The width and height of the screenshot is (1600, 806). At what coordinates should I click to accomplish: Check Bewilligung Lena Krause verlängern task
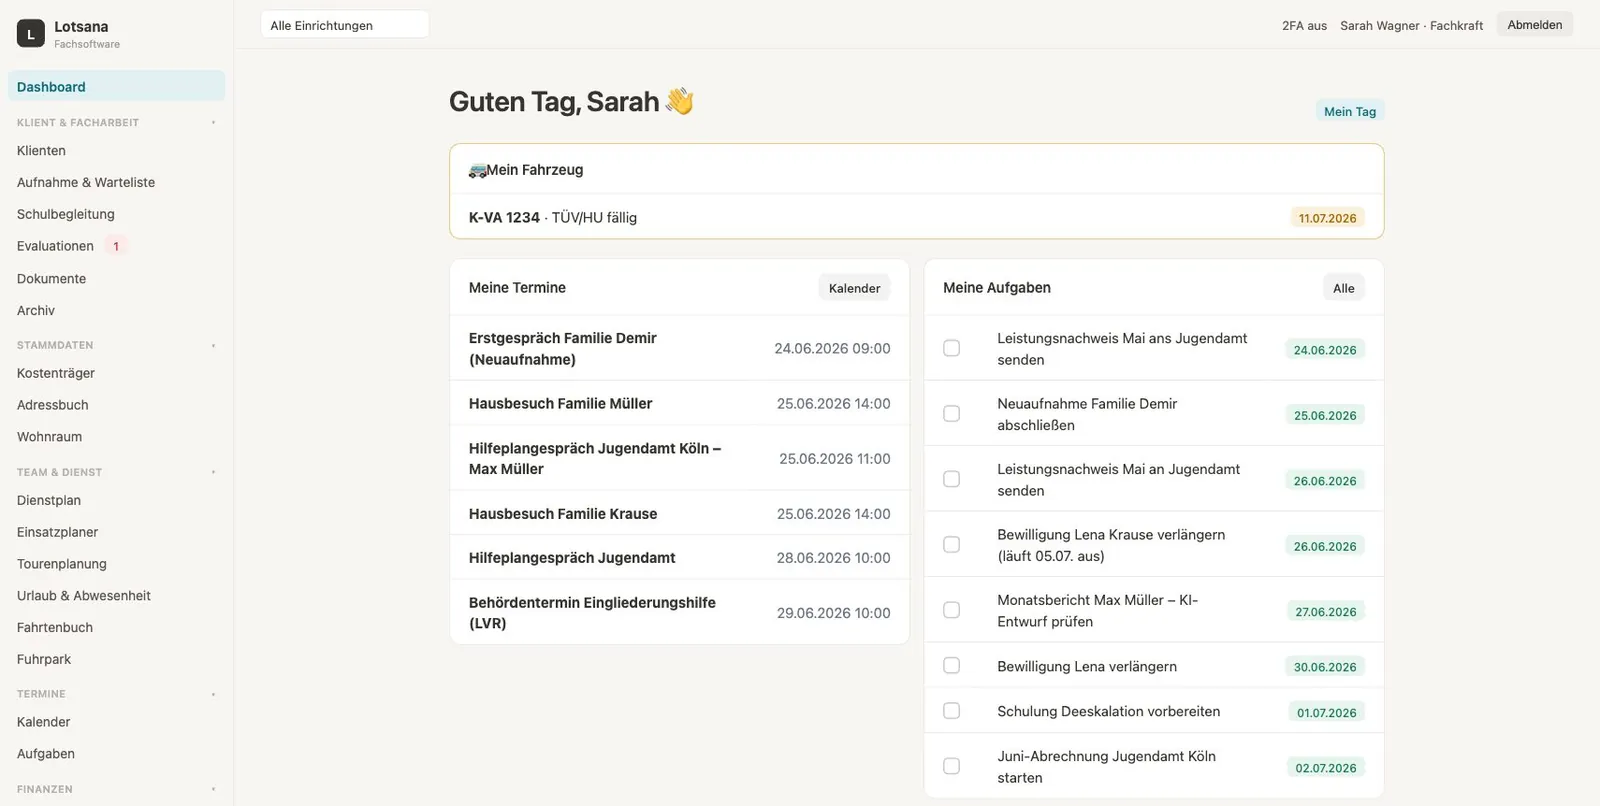click(952, 545)
